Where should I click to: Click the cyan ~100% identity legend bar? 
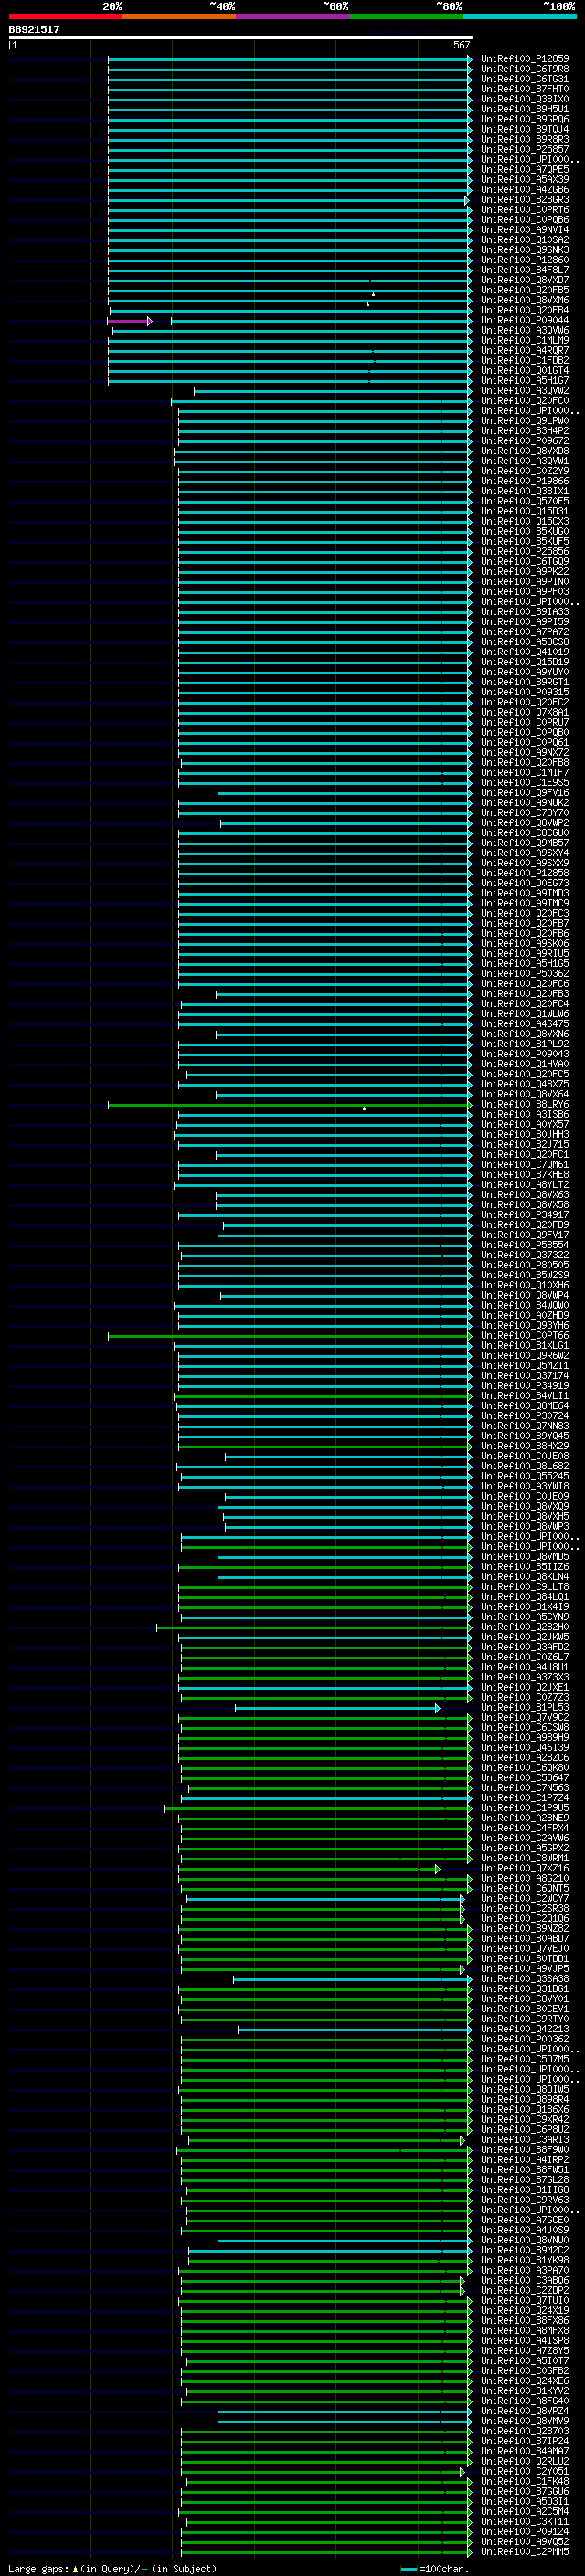(x=519, y=16)
